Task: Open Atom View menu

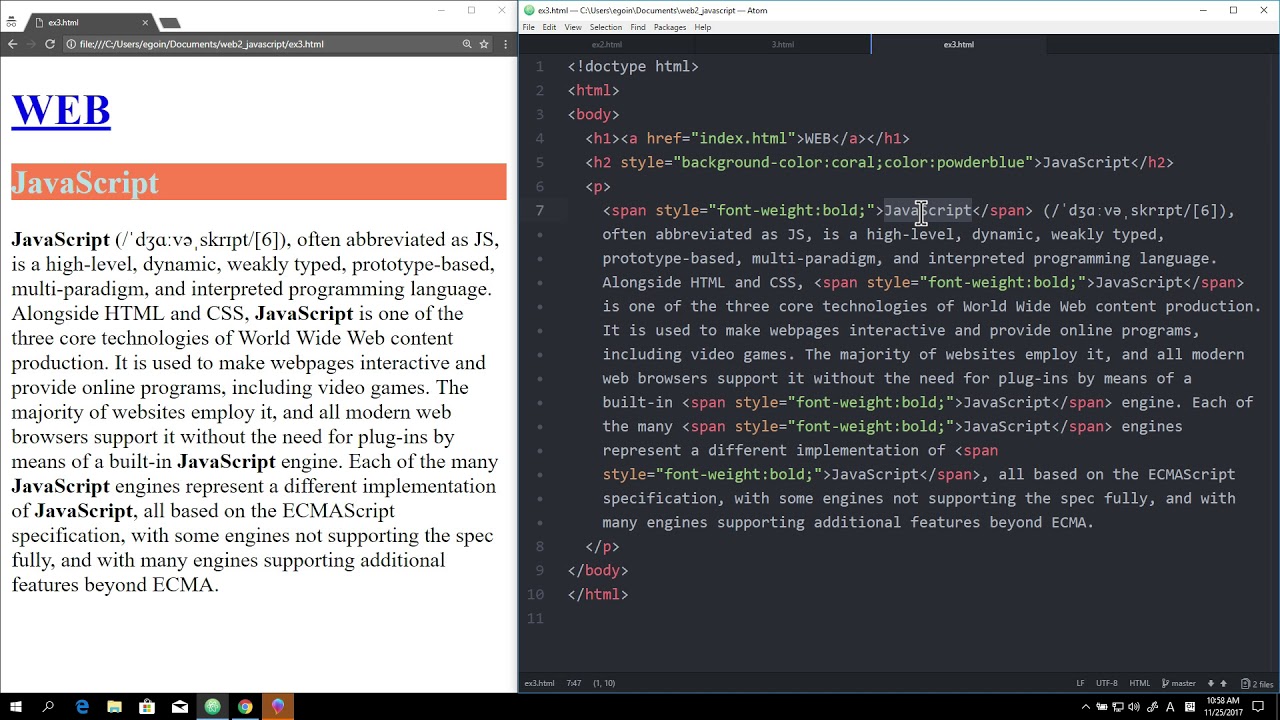Action: [x=573, y=27]
